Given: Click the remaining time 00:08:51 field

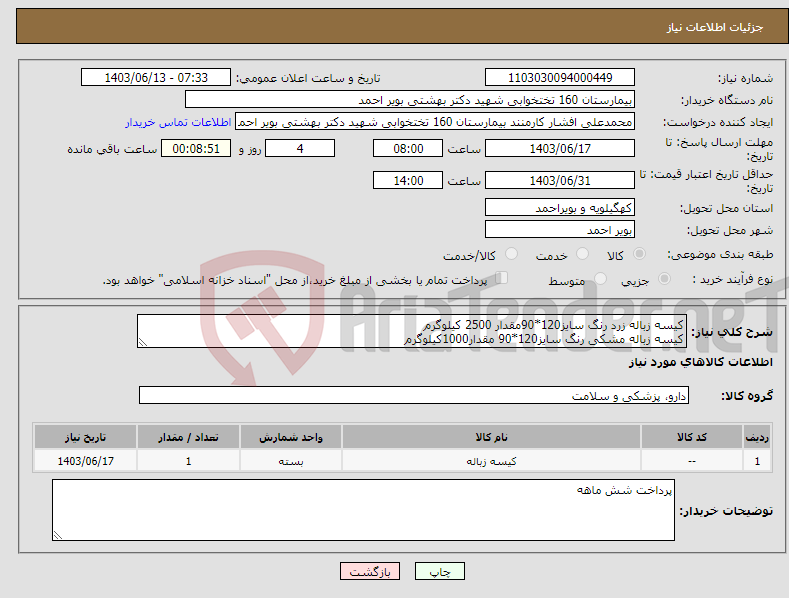Looking at the screenshot, I should pyautogui.click(x=196, y=148).
